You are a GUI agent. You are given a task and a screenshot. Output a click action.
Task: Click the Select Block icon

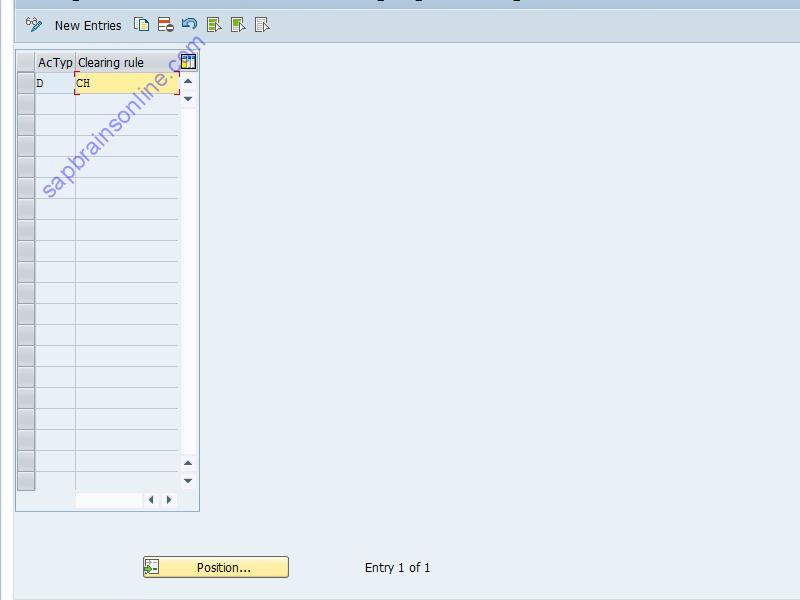[238, 24]
